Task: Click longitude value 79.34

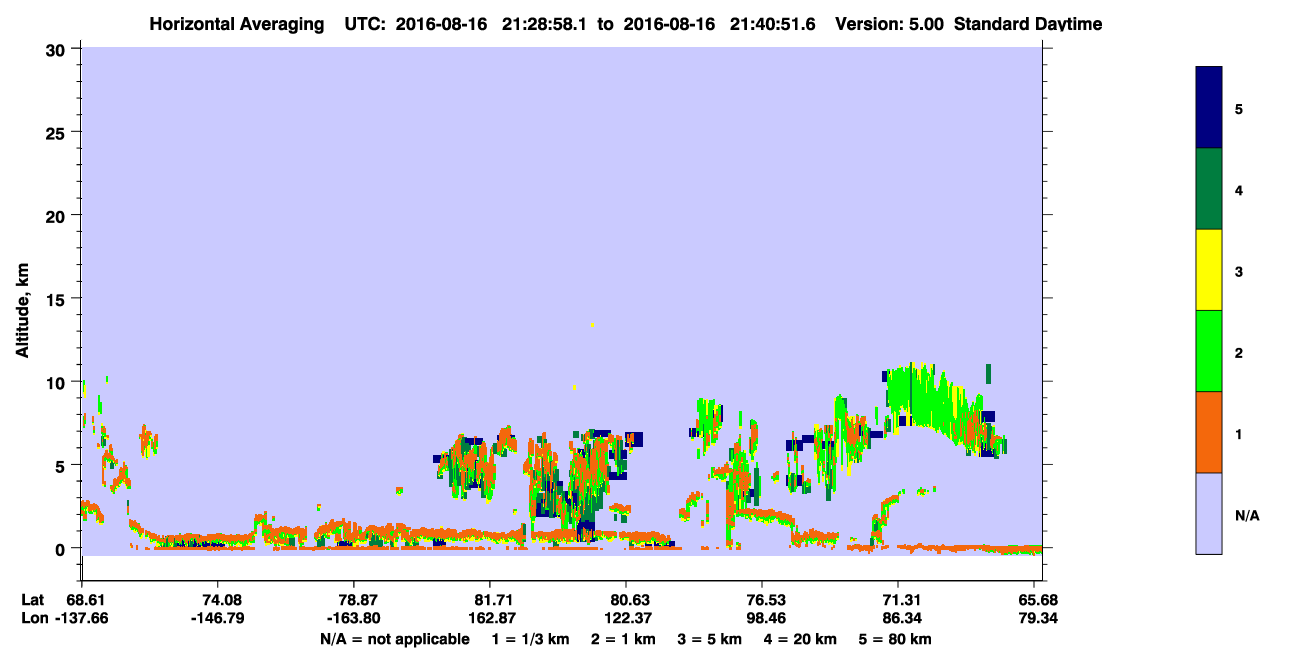Action: coord(1038,618)
